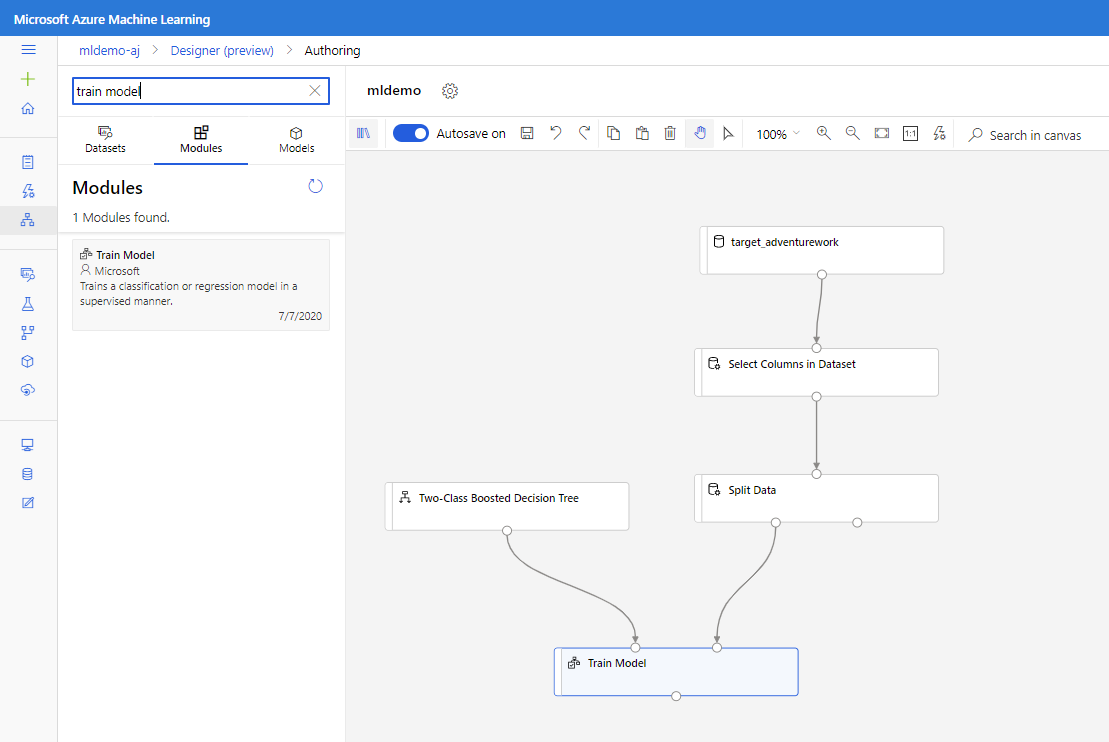Viewport: 1109px width, 742px height.
Task: Redo the last undone action
Action: pos(584,133)
